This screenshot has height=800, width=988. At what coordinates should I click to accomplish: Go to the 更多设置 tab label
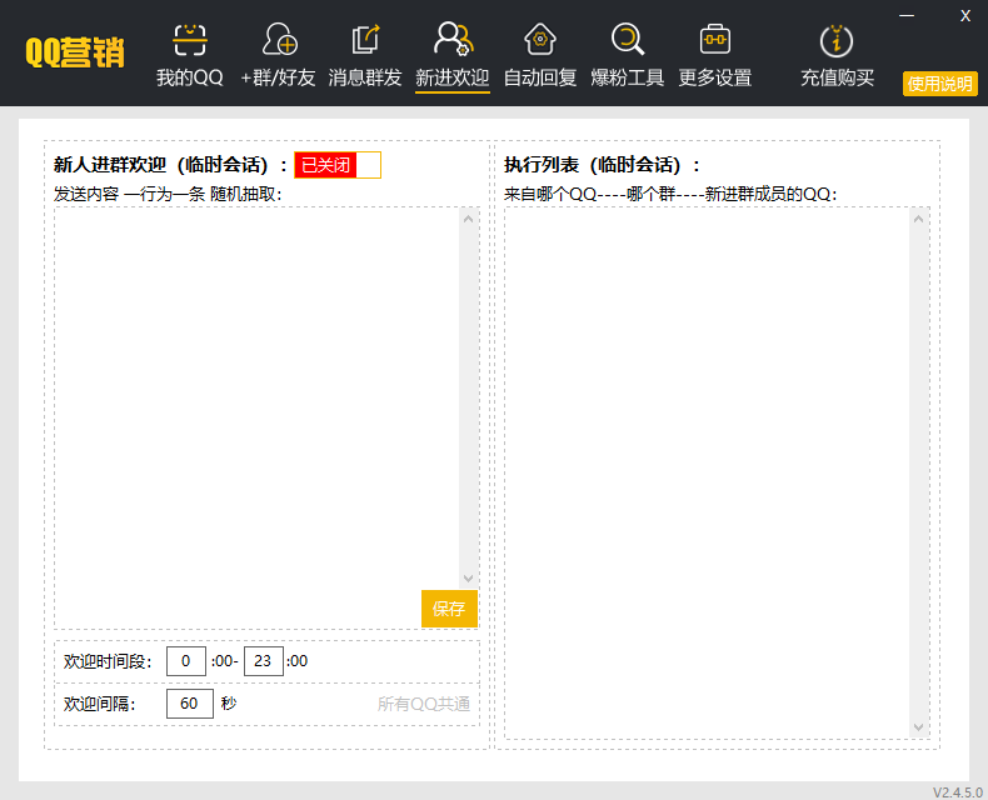715,77
